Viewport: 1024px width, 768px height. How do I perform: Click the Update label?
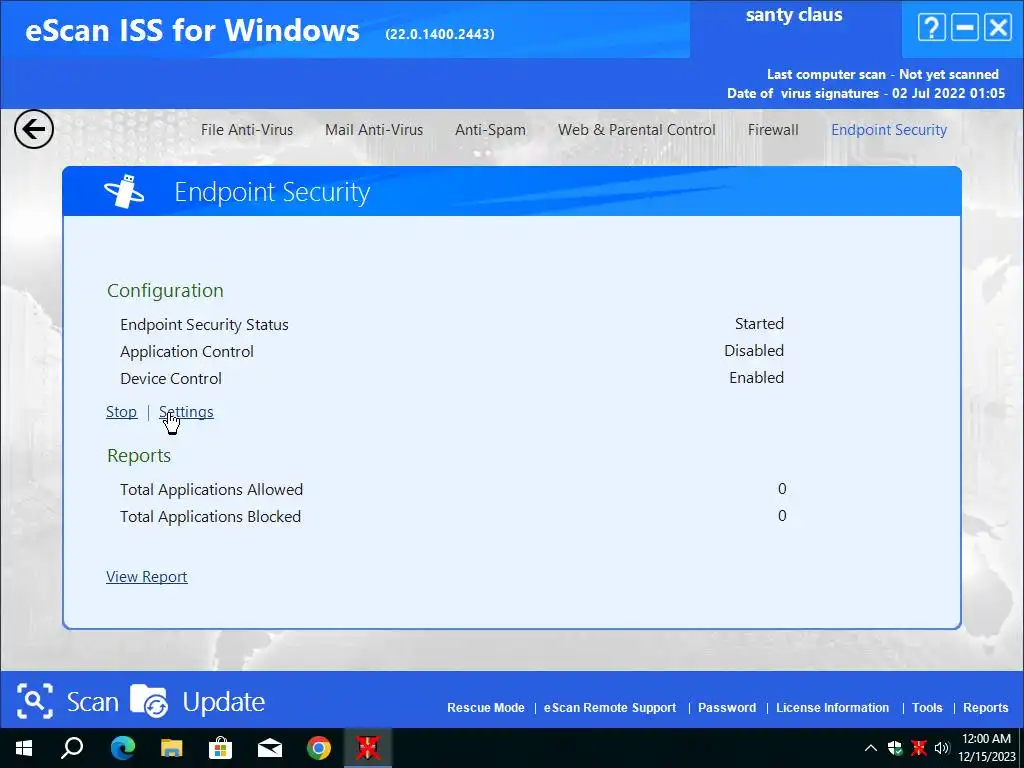[223, 703]
